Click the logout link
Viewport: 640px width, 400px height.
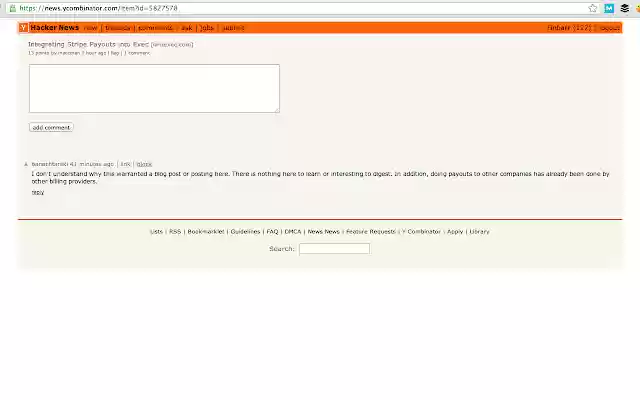[610, 28]
